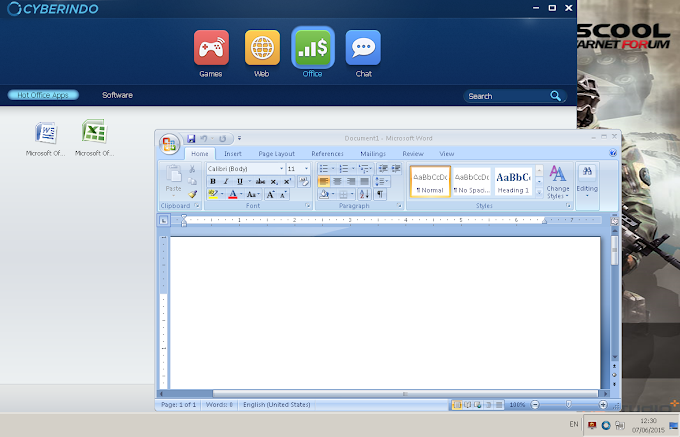Click the Save icon in Quick Access toolbar
The width and height of the screenshot is (680, 437).
(x=191, y=139)
